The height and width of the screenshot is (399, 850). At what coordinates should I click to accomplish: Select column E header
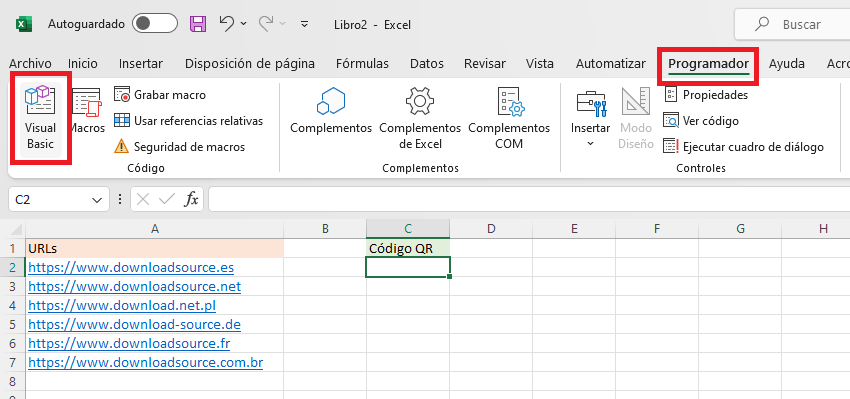[x=574, y=229]
